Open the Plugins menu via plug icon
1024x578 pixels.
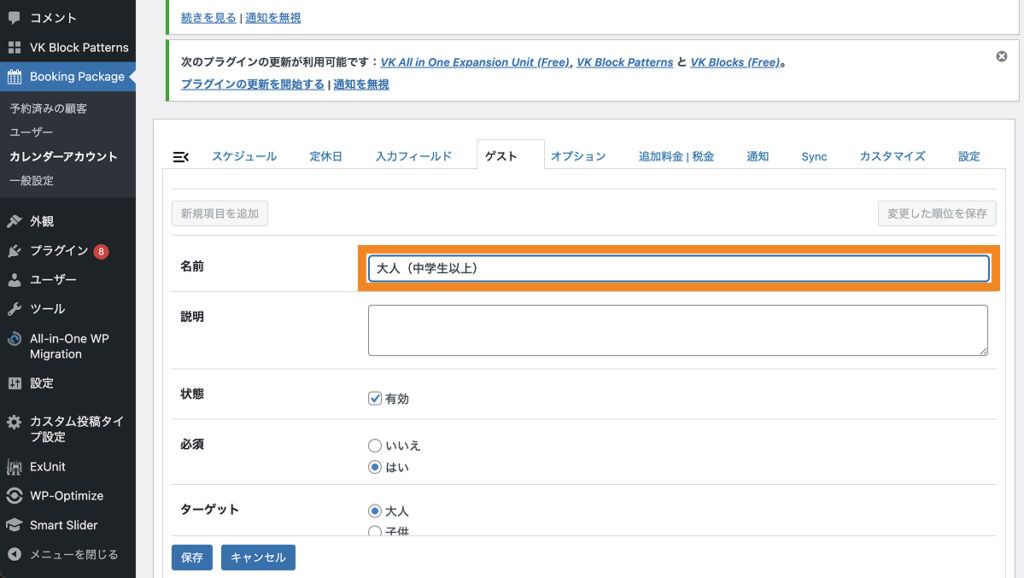point(14,251)
